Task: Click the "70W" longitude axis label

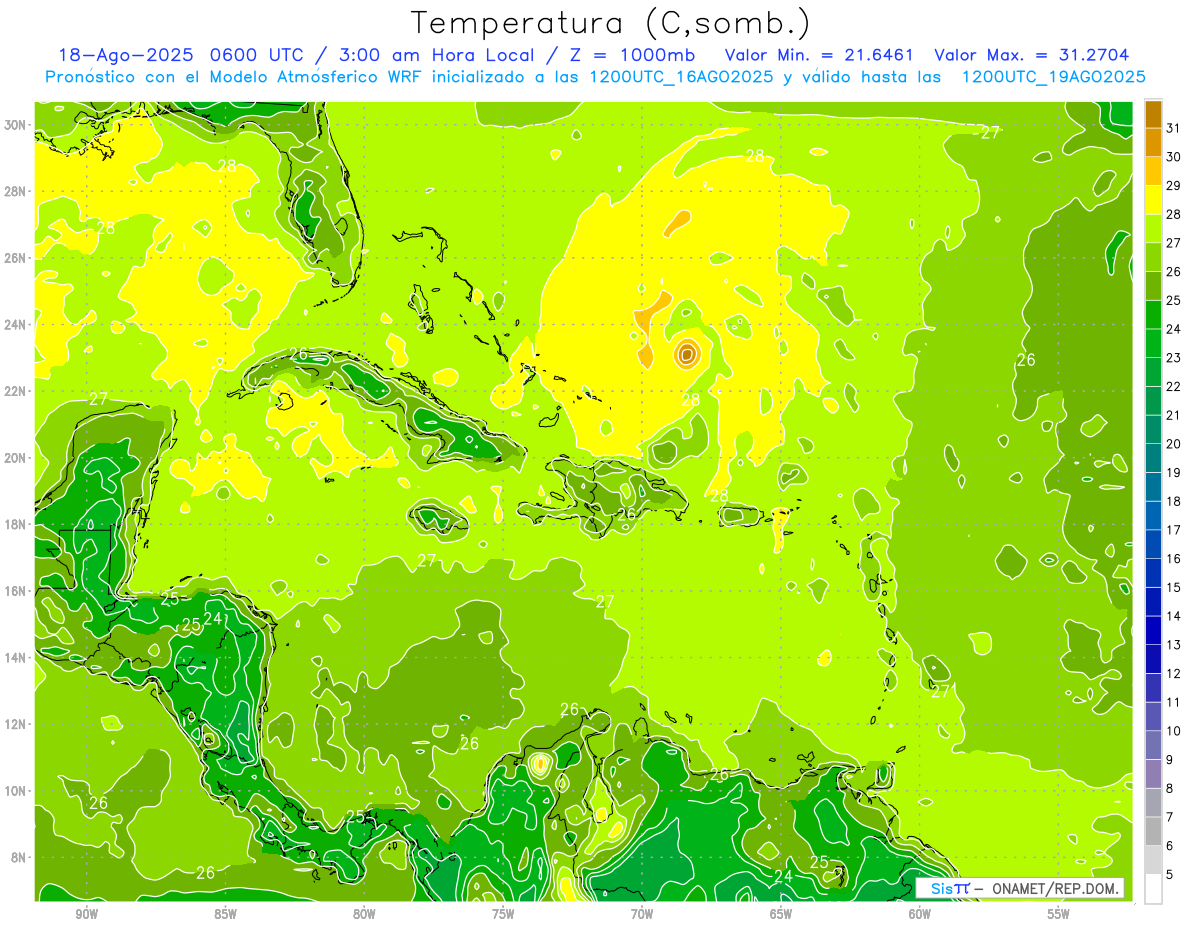Action: pos(642,914)
